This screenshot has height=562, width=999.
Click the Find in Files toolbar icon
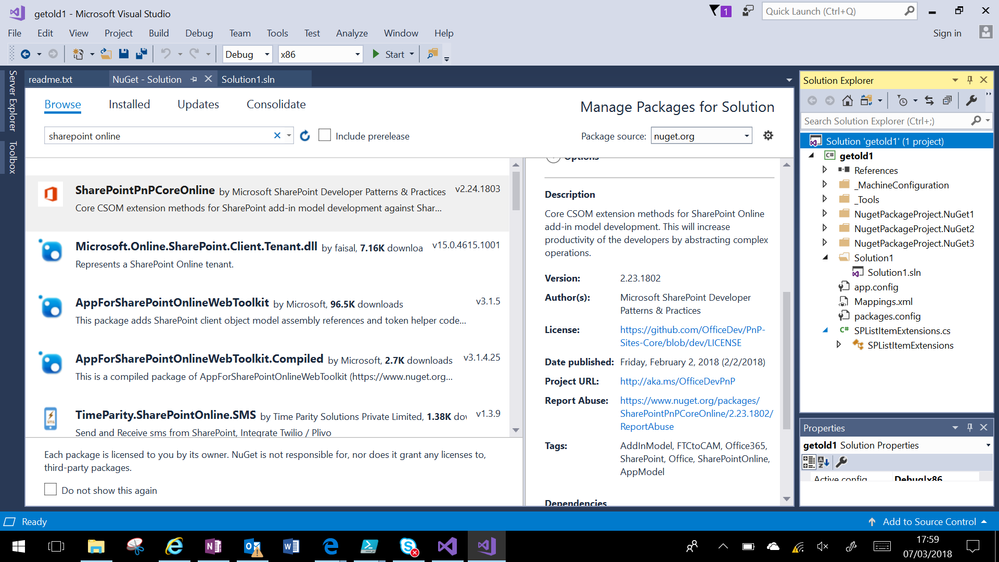pos(432,54)
